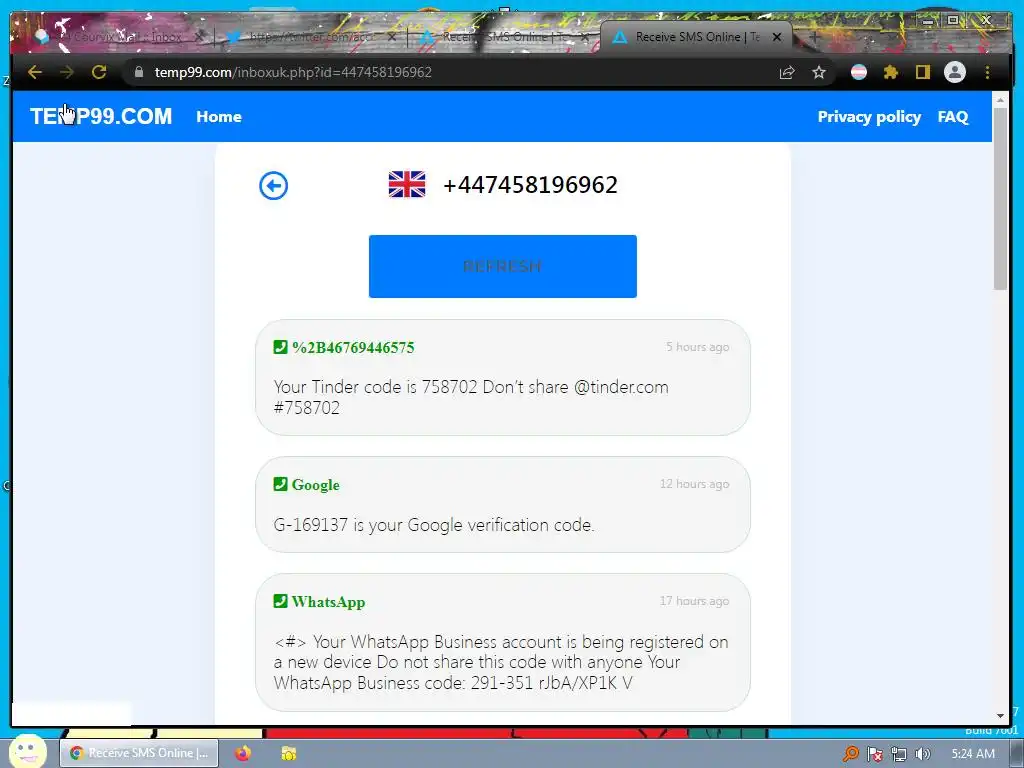The width and height of the screenshot is (1024, 768).
Task: Open a new browser tab with plus
Action: click(814, 37)
